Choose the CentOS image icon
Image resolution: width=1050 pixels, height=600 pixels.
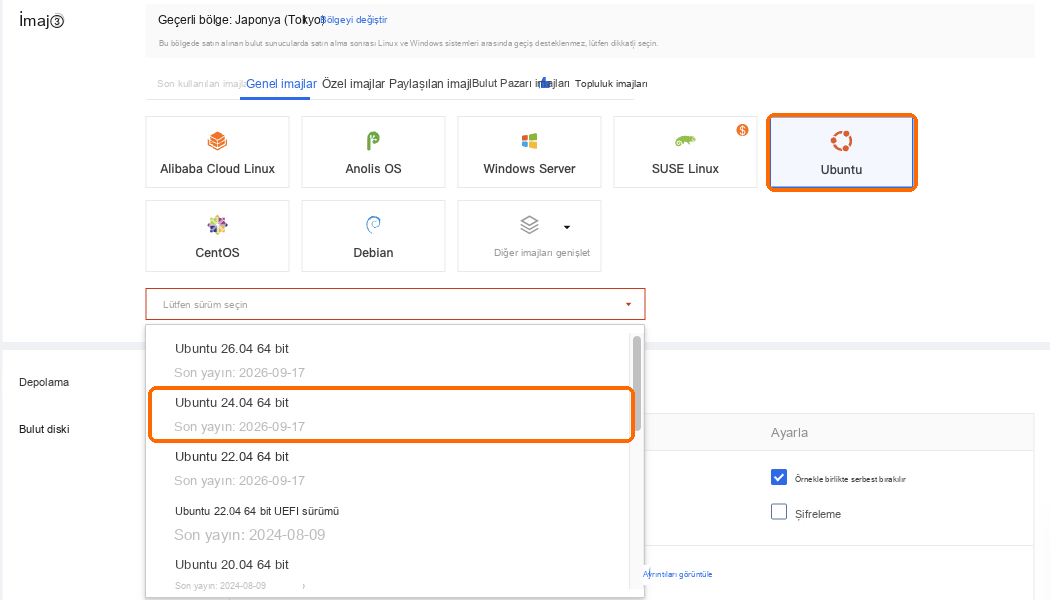point(218,225)
